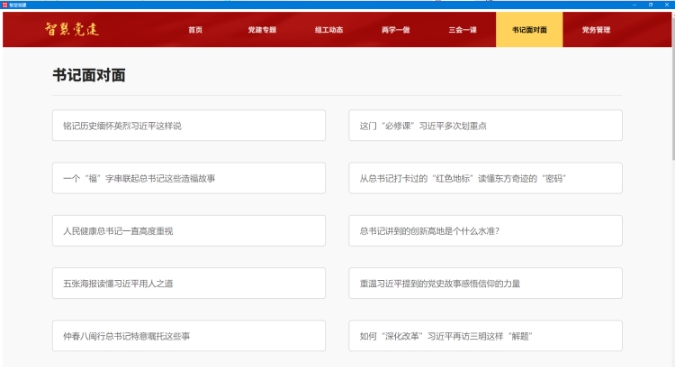Image resolution: width=675 pixels, height=367 pixels.
Task: Open article 铭记历史缅怀英烈习近平这样说
Action: 189,125
